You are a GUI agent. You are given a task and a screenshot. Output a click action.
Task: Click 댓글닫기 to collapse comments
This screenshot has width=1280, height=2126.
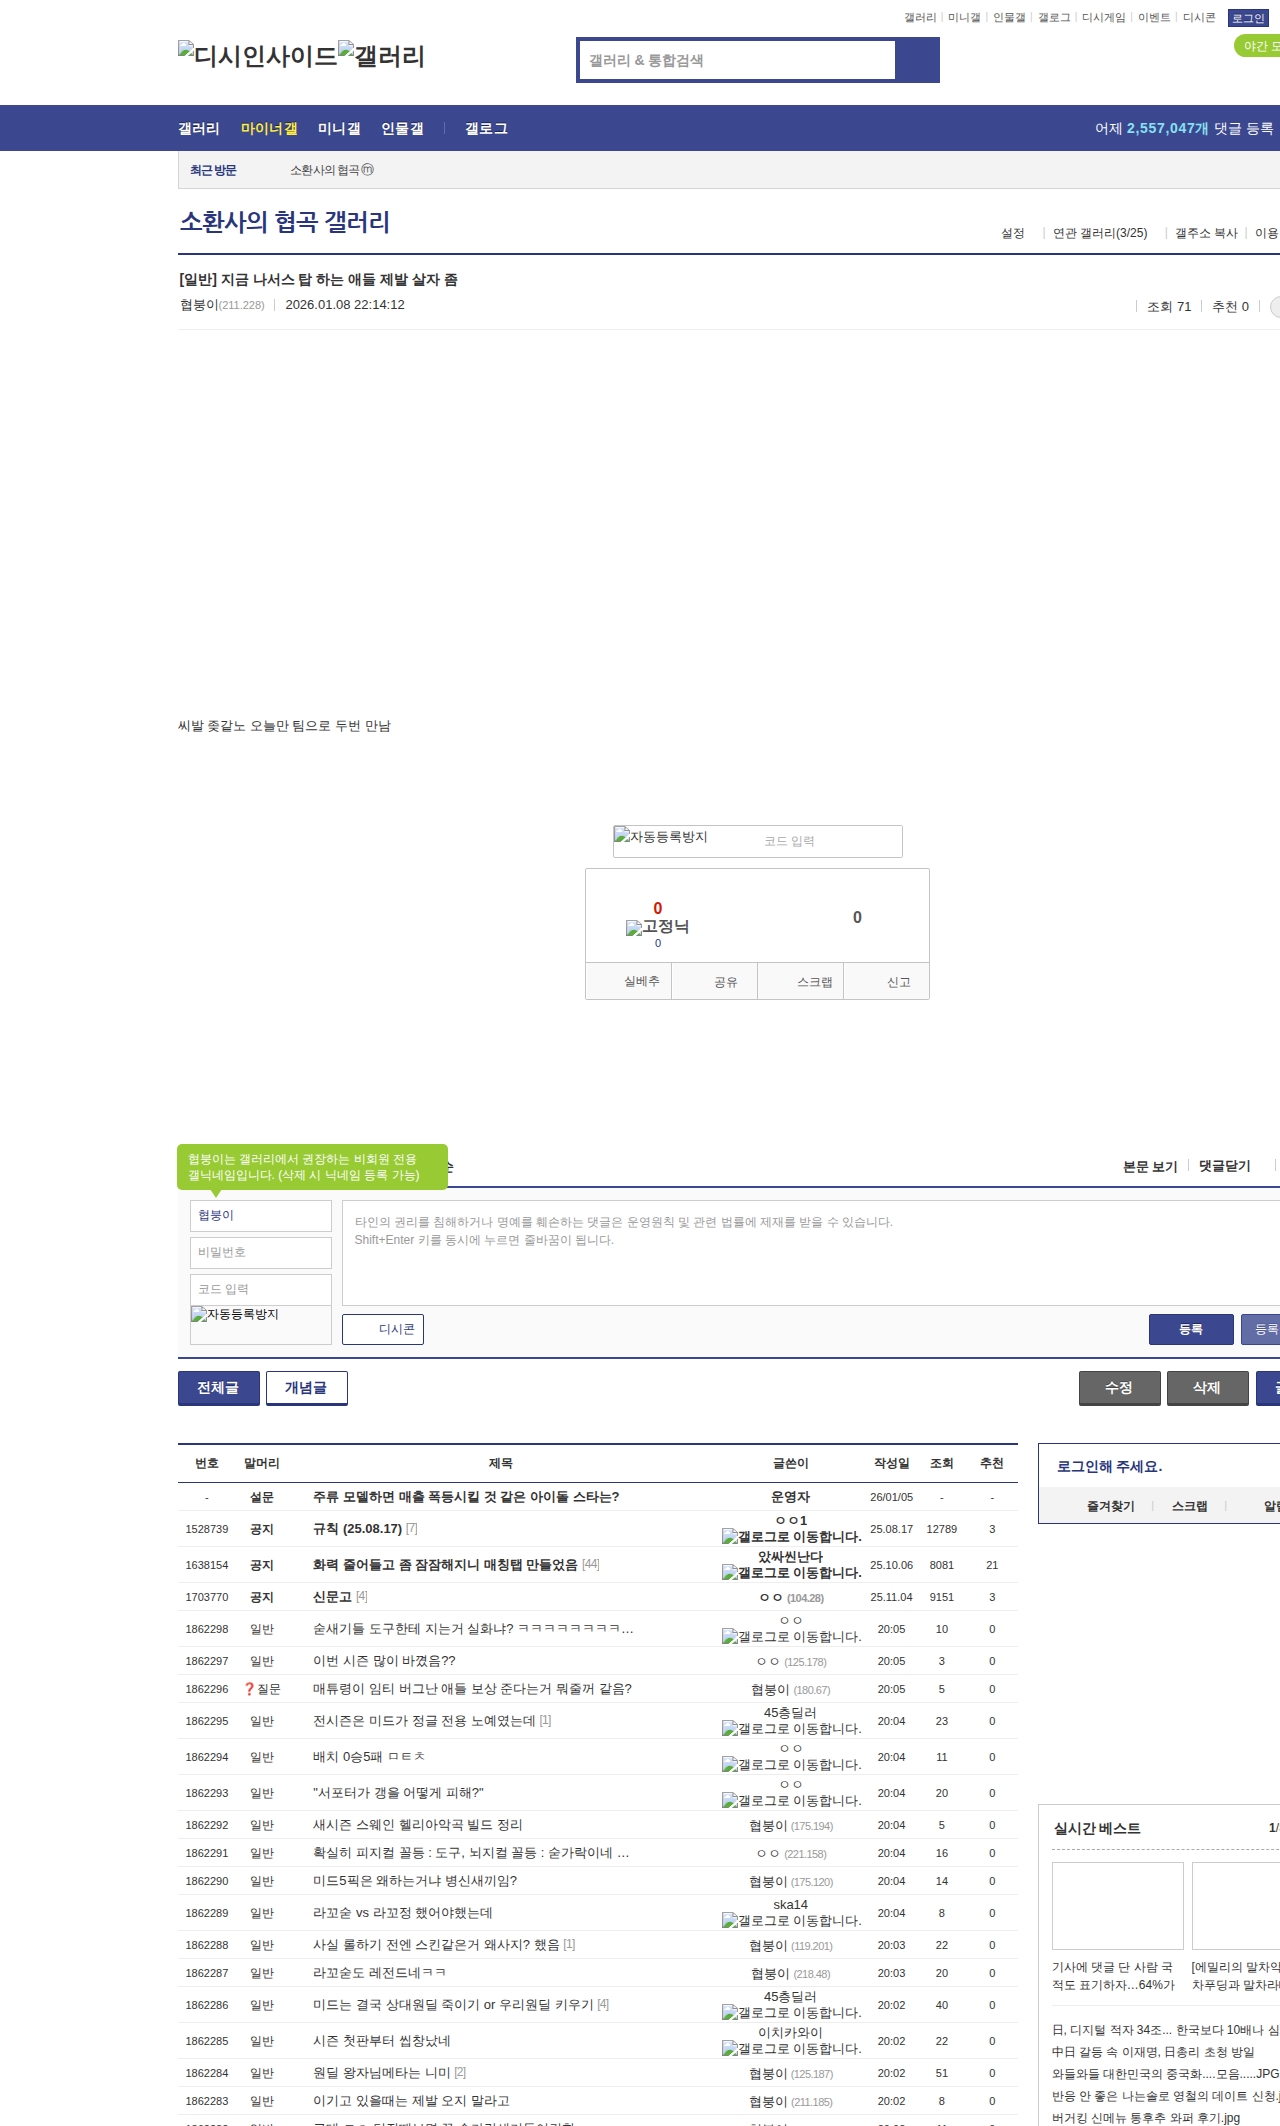(1225, 1166)
